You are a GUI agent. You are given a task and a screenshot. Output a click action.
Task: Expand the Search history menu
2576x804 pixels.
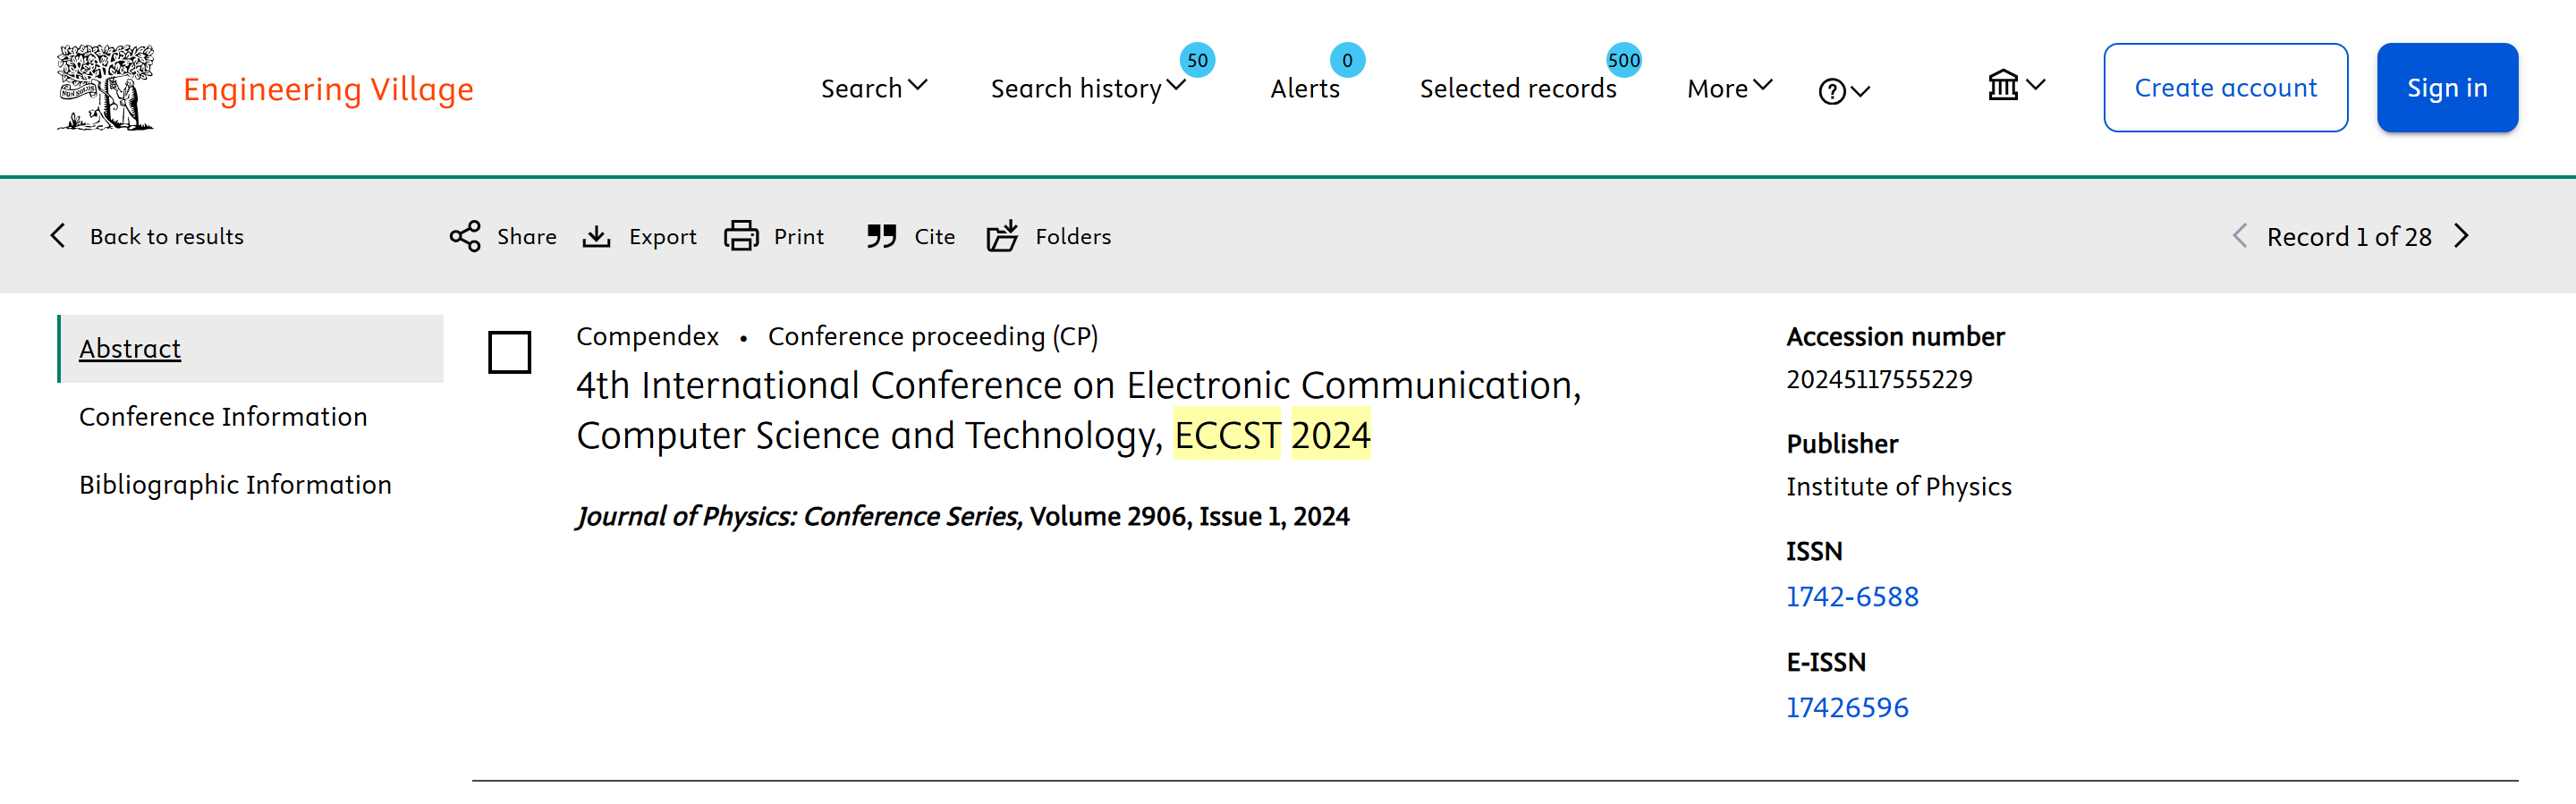pyautogui.click(x=1085, y=88)
